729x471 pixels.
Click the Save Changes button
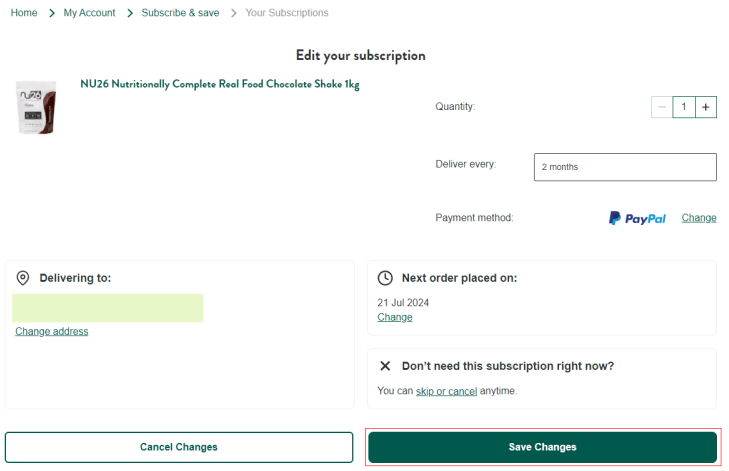[543, 447]
